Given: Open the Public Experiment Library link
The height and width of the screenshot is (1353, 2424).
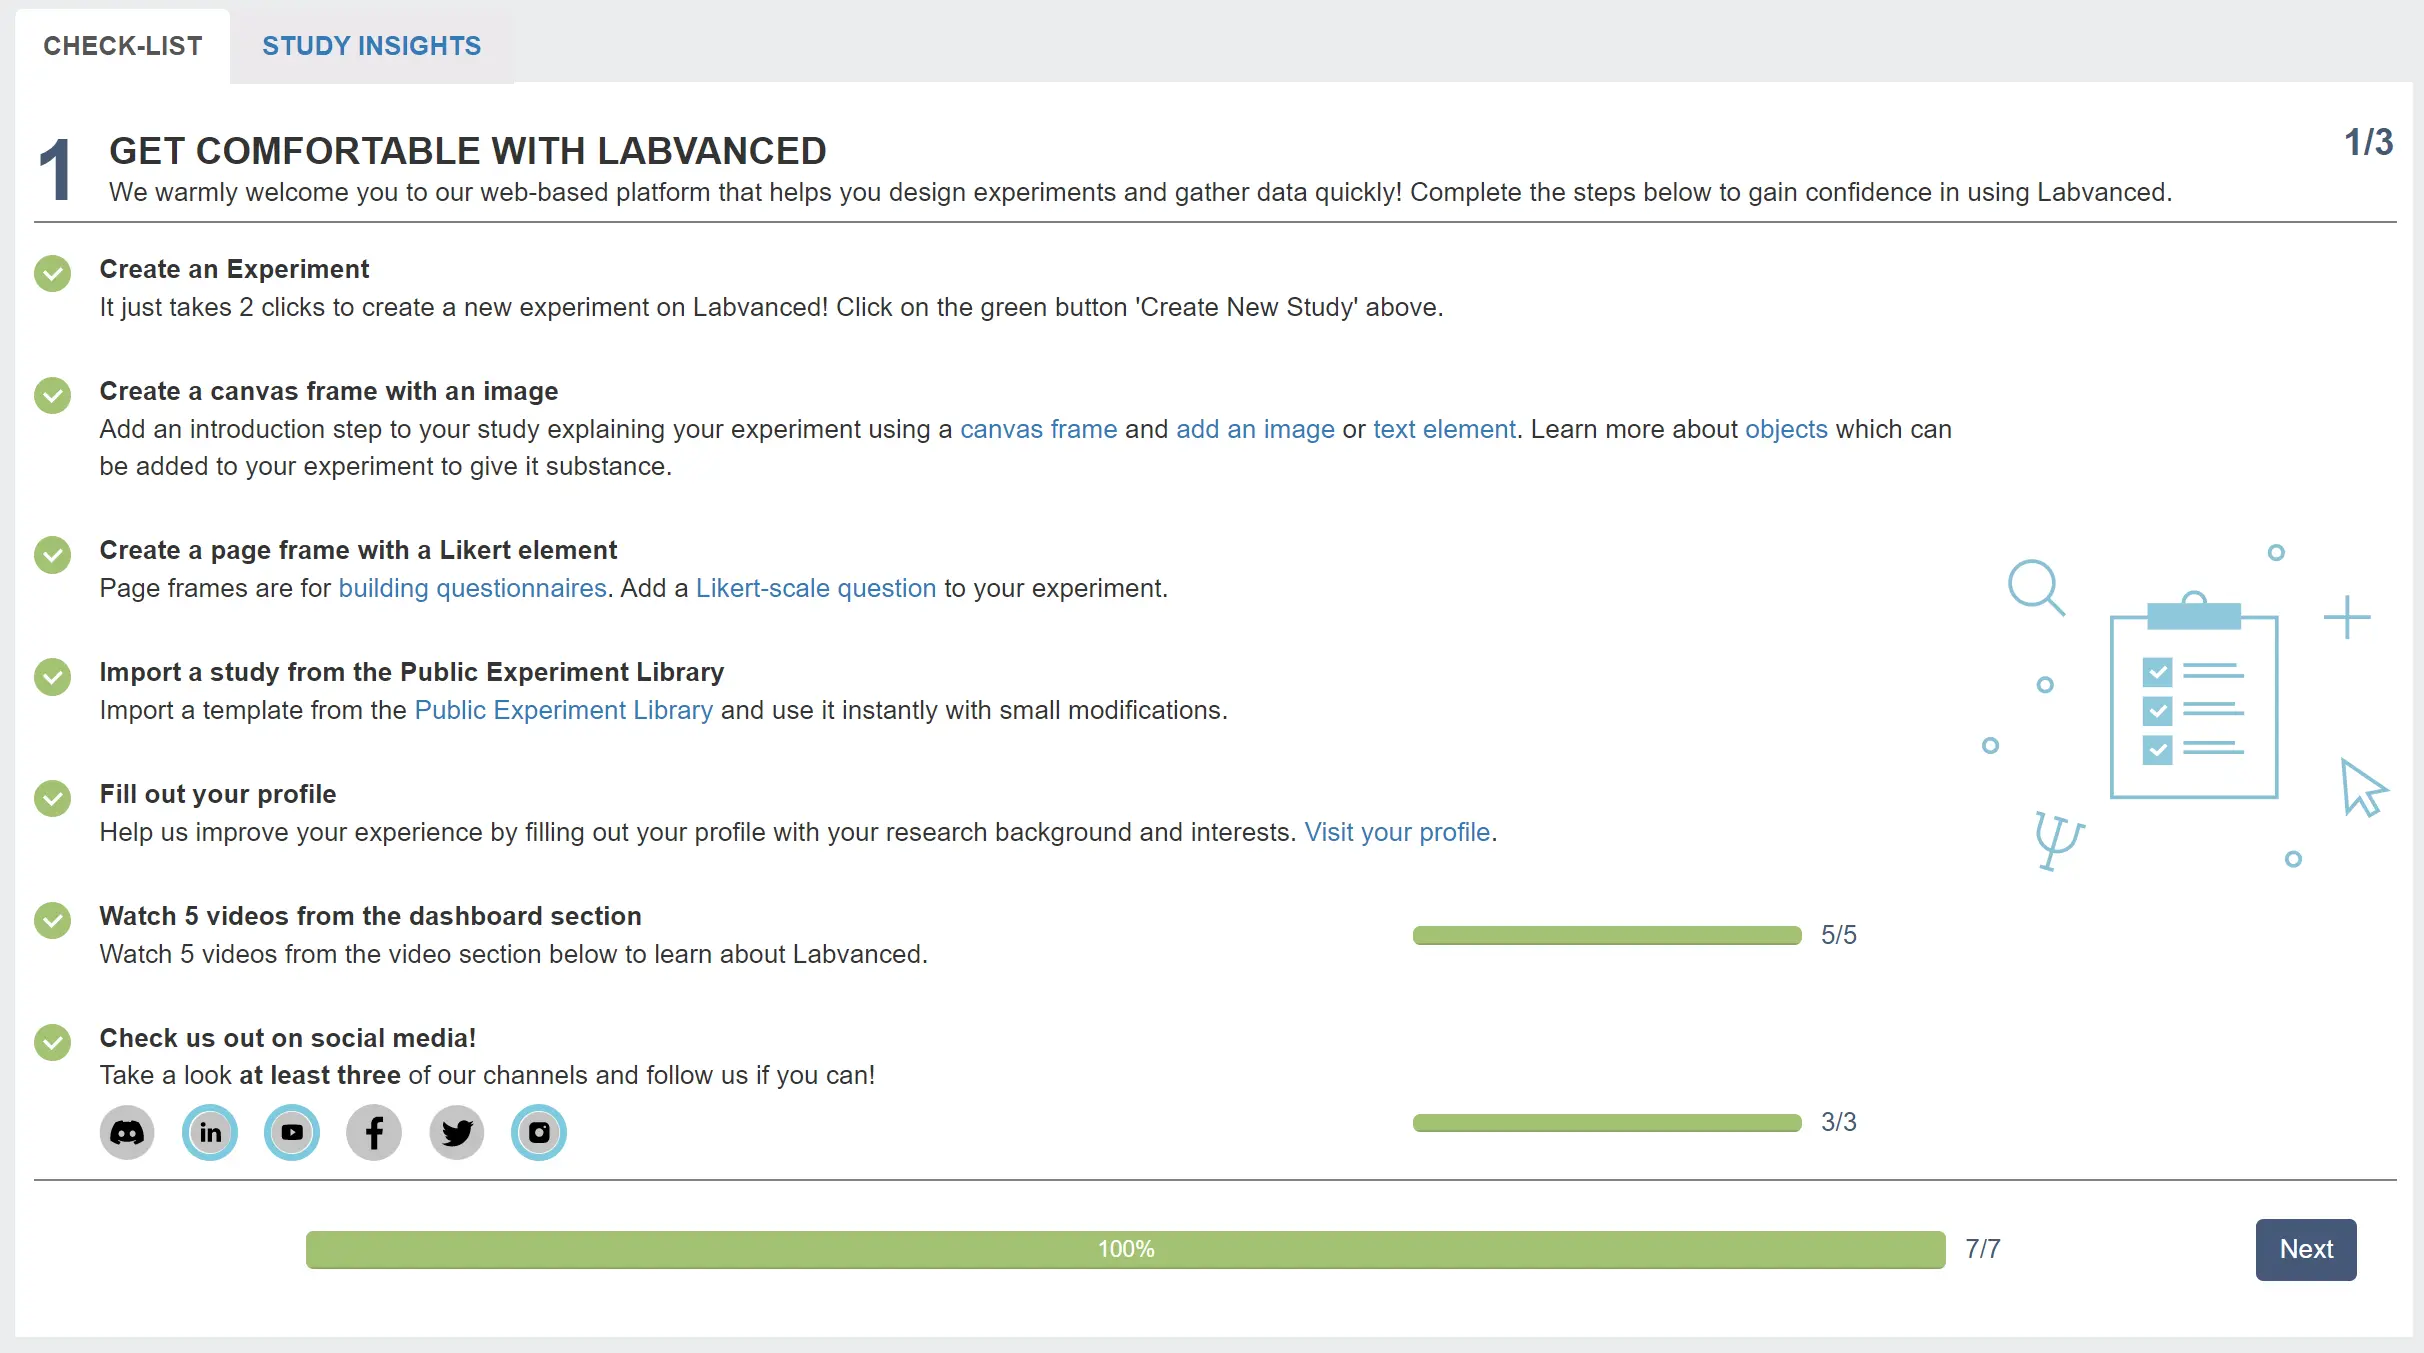Looking at the screenshot, I should (x=564, y=710).
